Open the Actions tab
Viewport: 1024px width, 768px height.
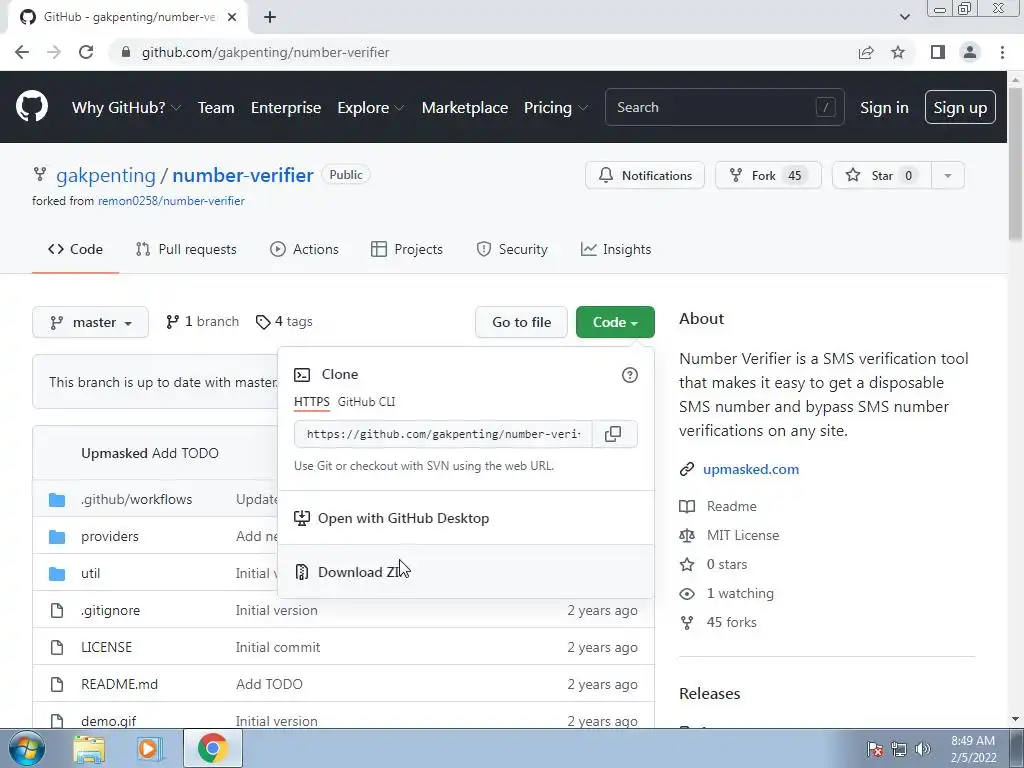304,249
